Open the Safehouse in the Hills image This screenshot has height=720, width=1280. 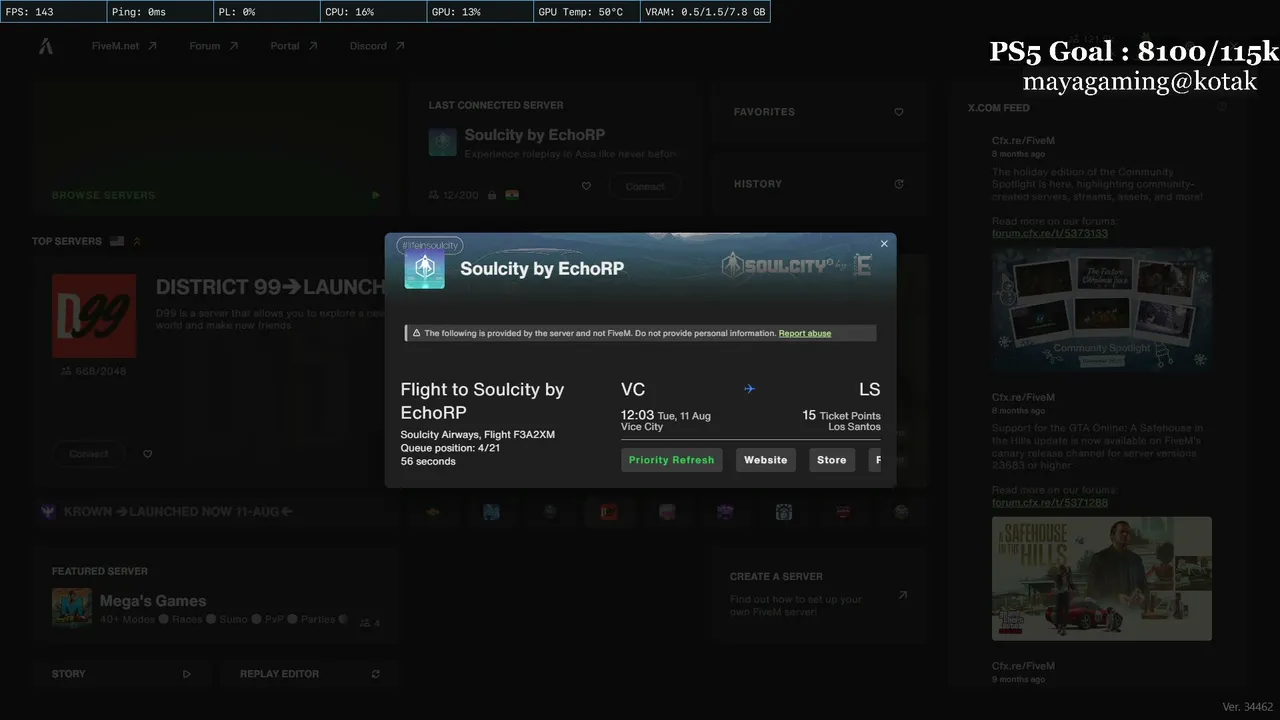pos(1102,578)
